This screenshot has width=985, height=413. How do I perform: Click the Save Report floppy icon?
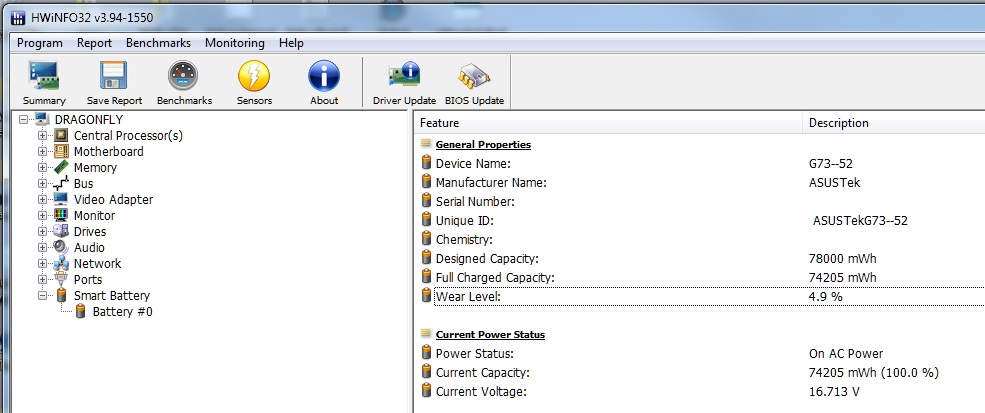tap(114, 76)
